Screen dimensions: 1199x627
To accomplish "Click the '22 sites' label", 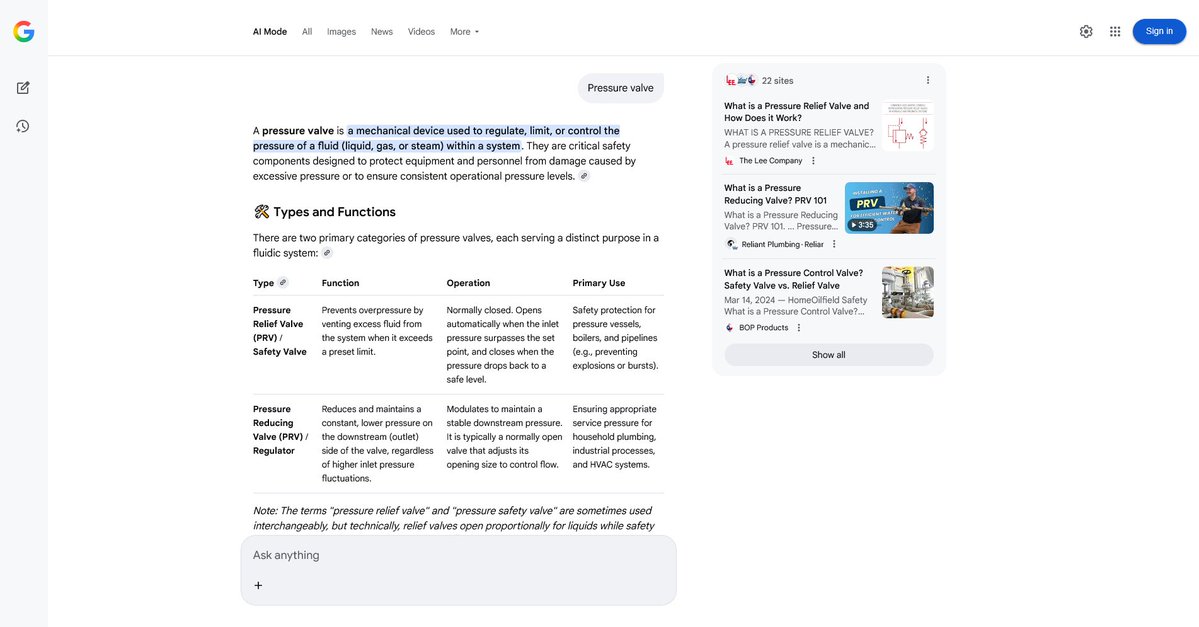I will click(777, 80).
